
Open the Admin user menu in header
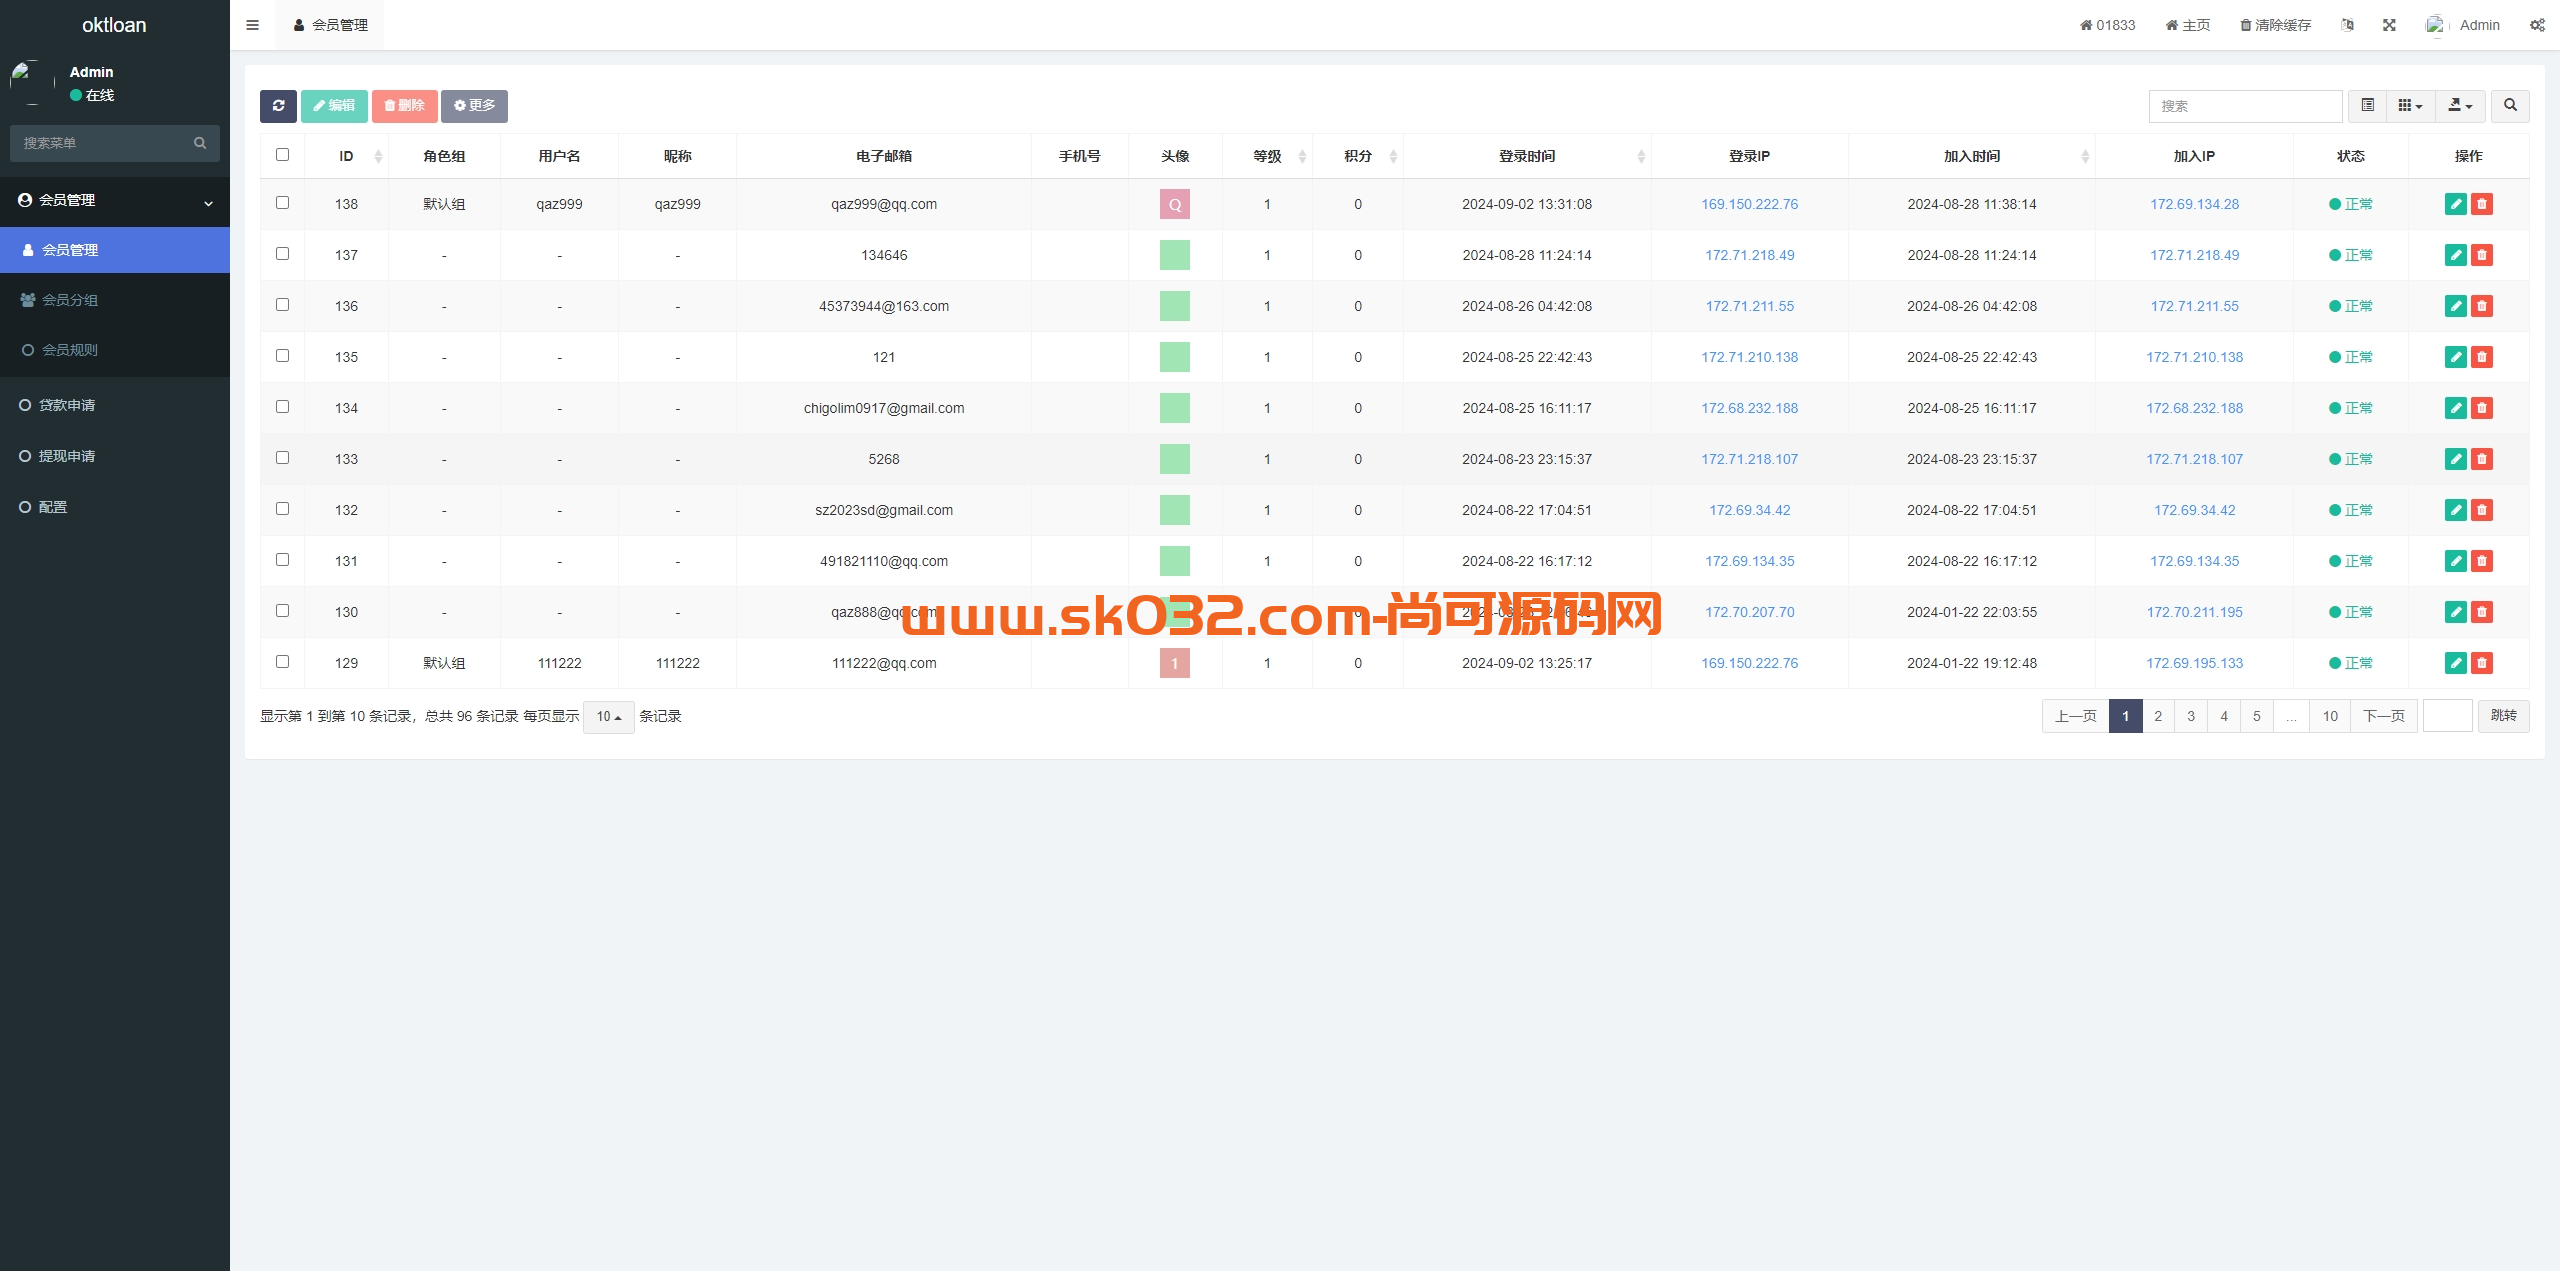click(2463, 25)
